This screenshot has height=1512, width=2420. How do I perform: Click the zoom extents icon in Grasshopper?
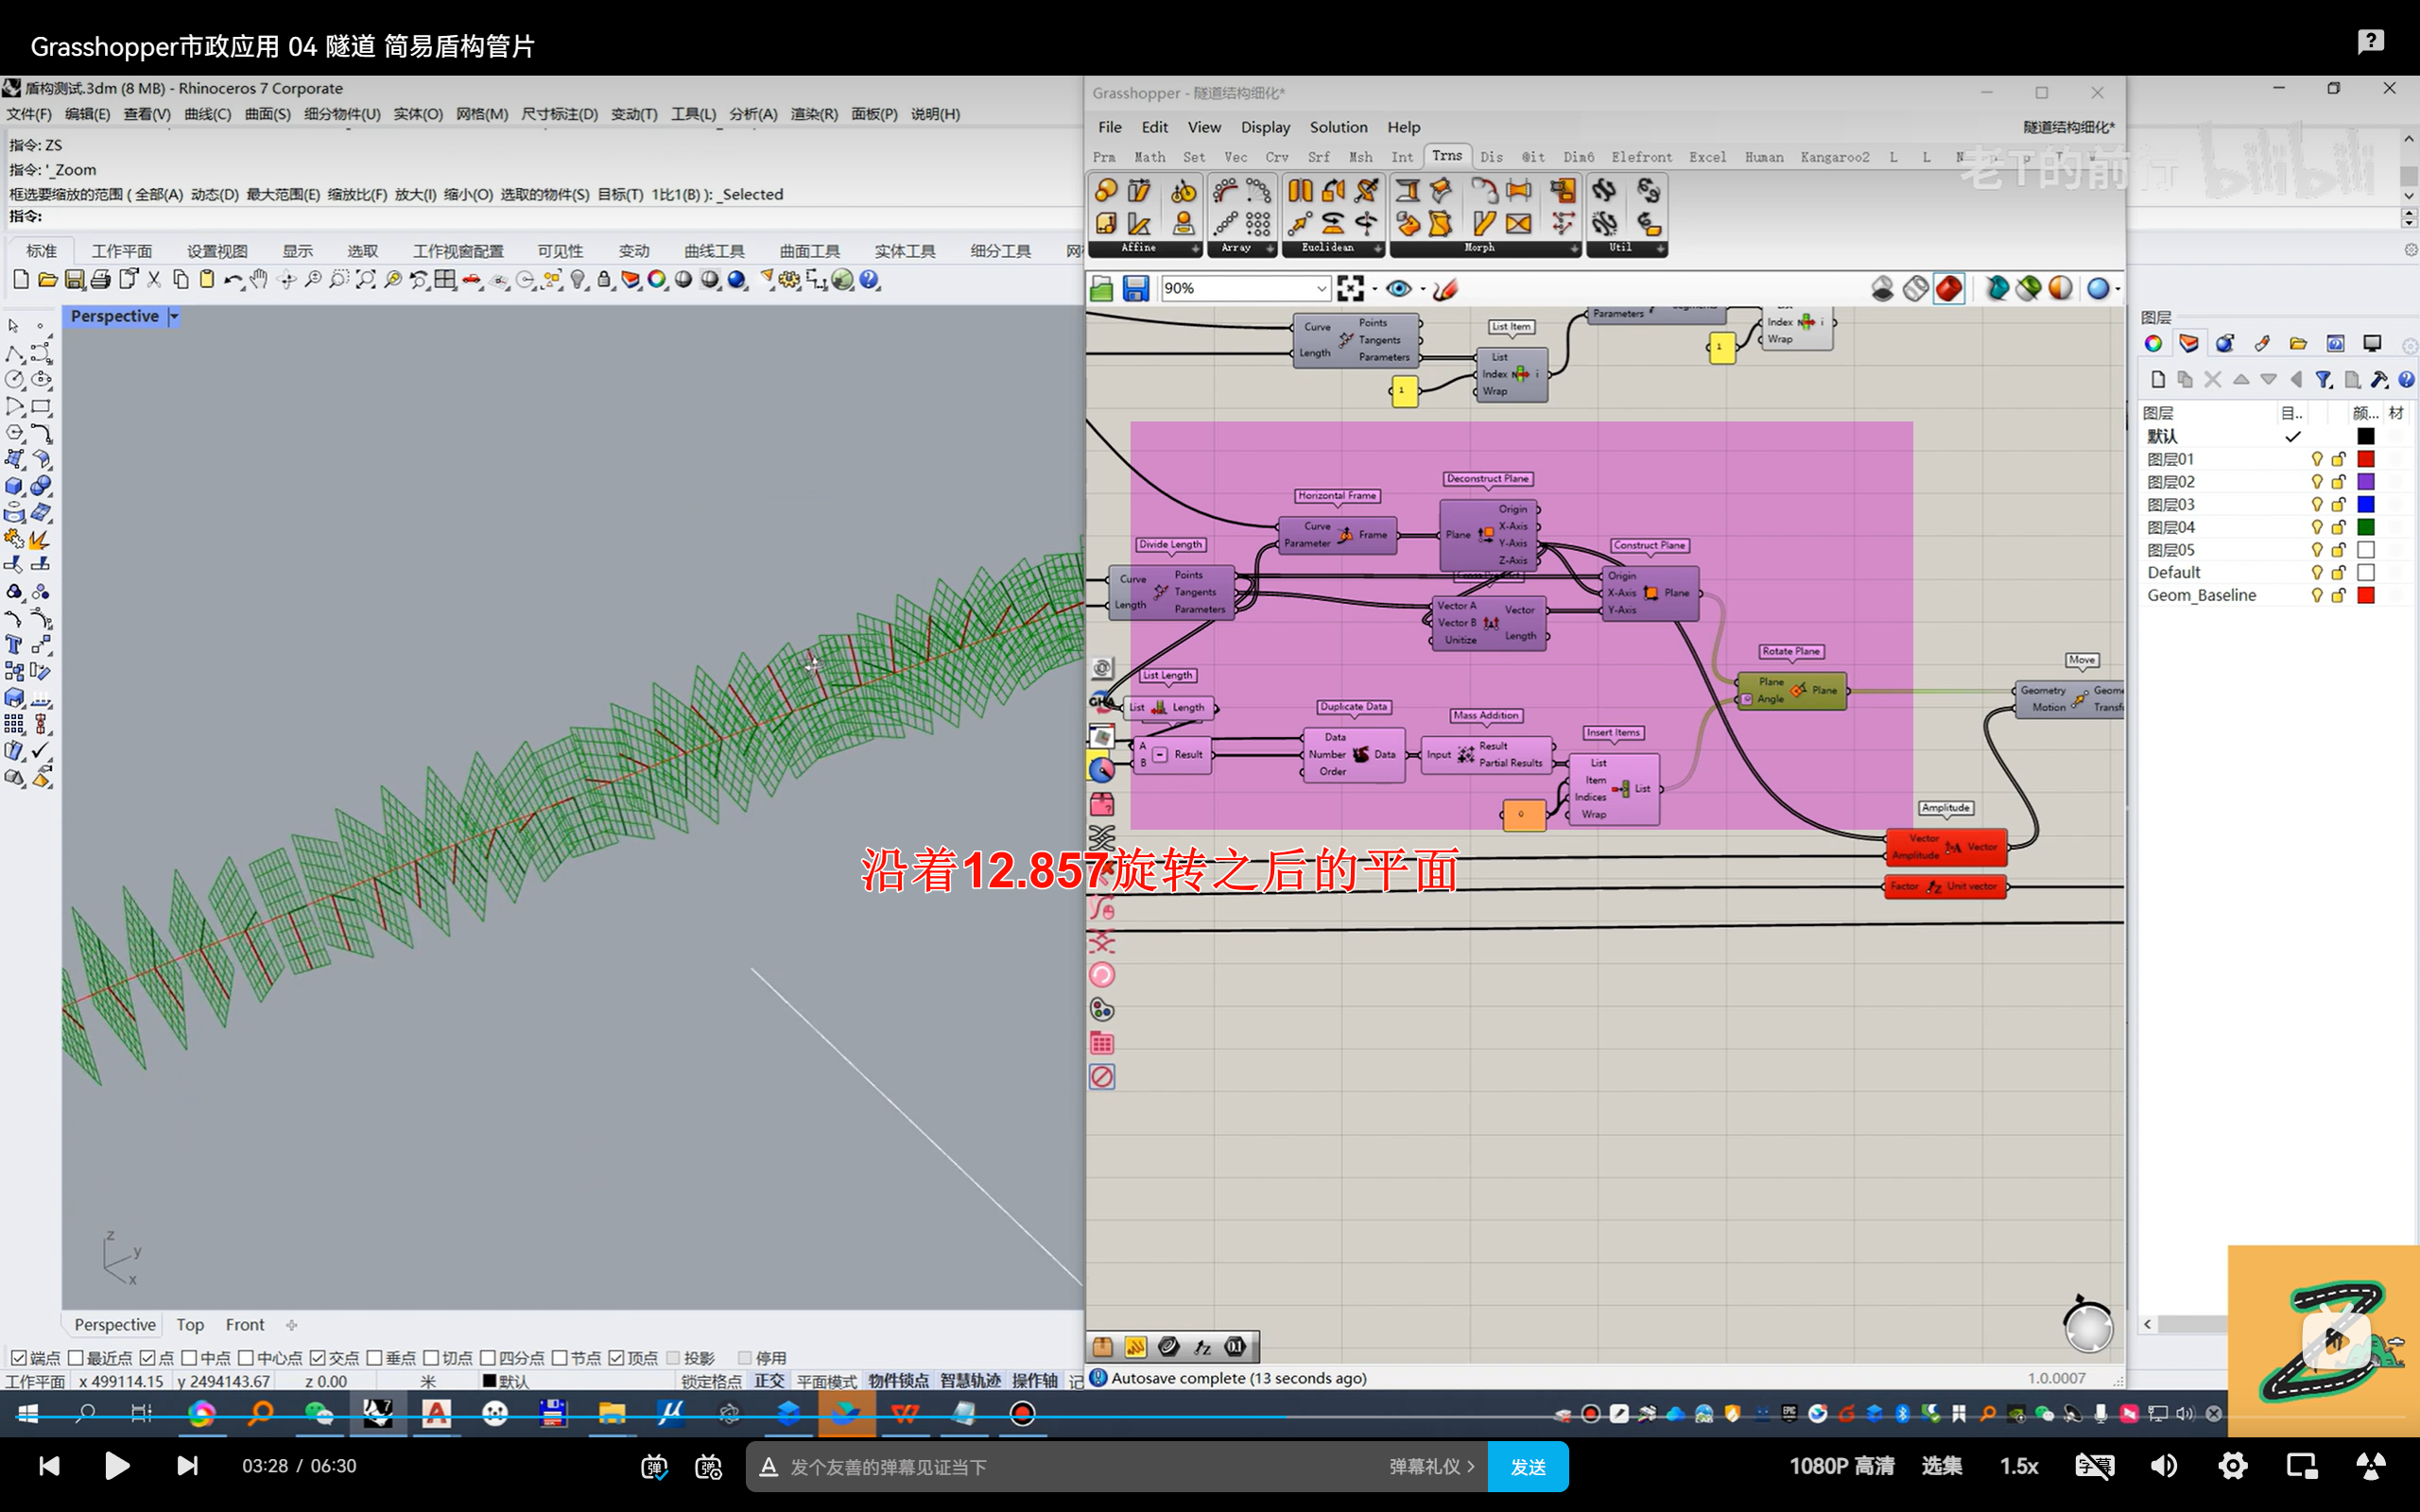point(1350,289)
